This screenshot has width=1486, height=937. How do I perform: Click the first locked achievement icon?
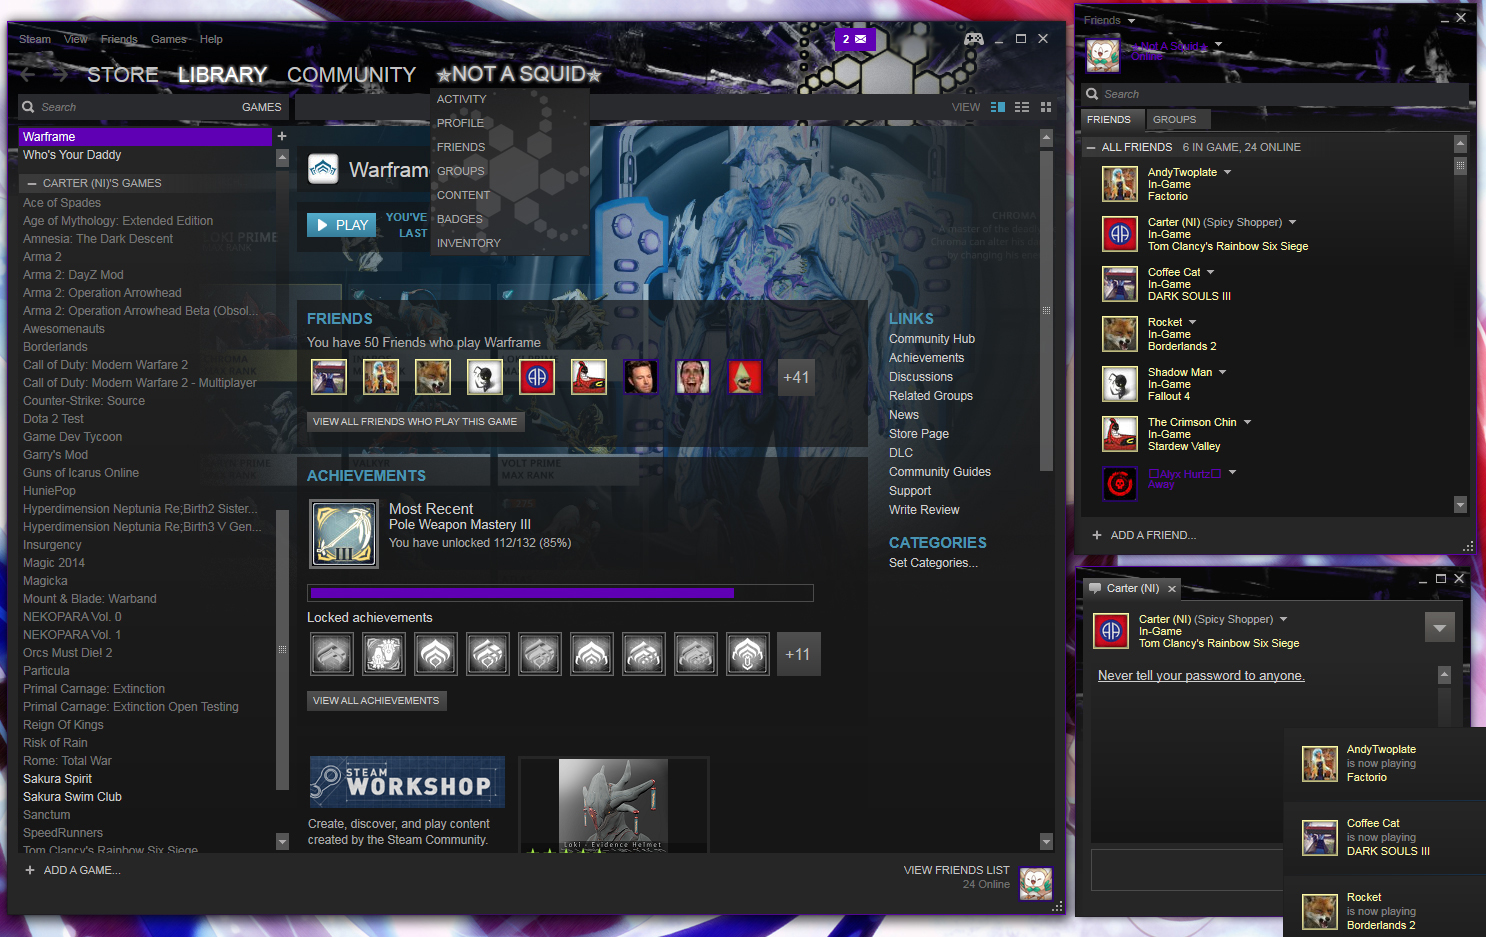[x=331, y=653]
